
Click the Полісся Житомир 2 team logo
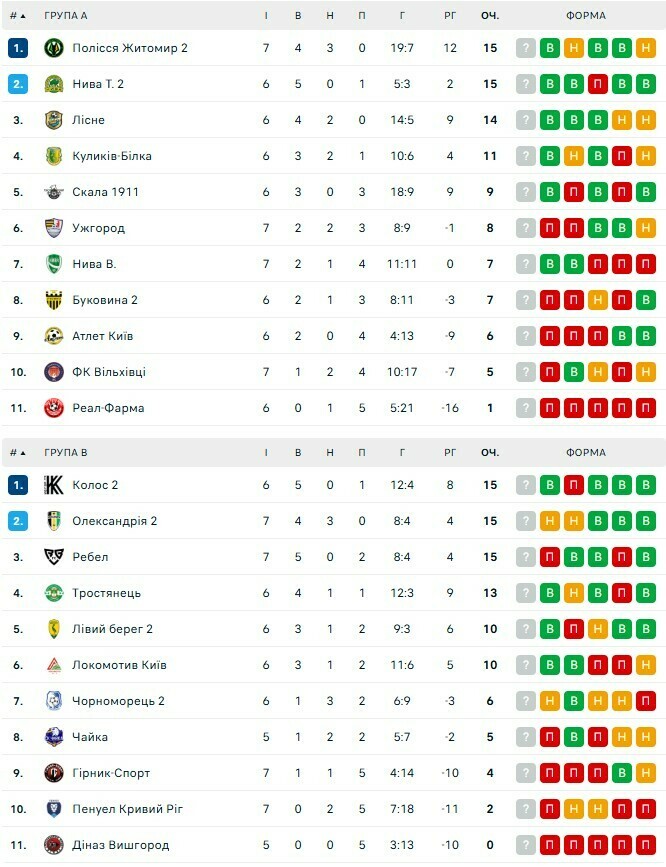click(x=54, y=48)
